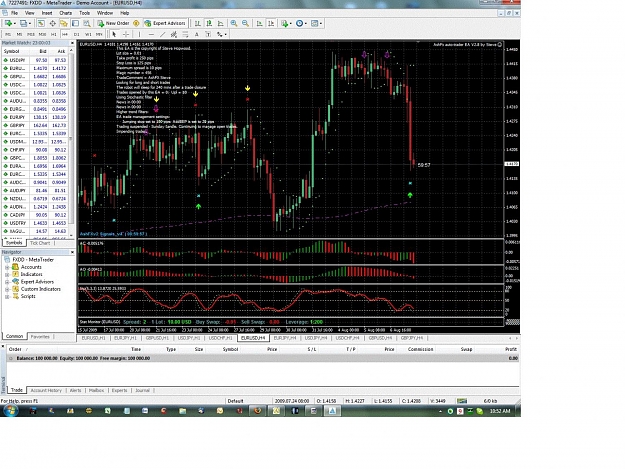Image resolution: width=625 pixels, height=469 pixels.
Task: Toggle the Market Watch window icon
Action: (41, 24)
